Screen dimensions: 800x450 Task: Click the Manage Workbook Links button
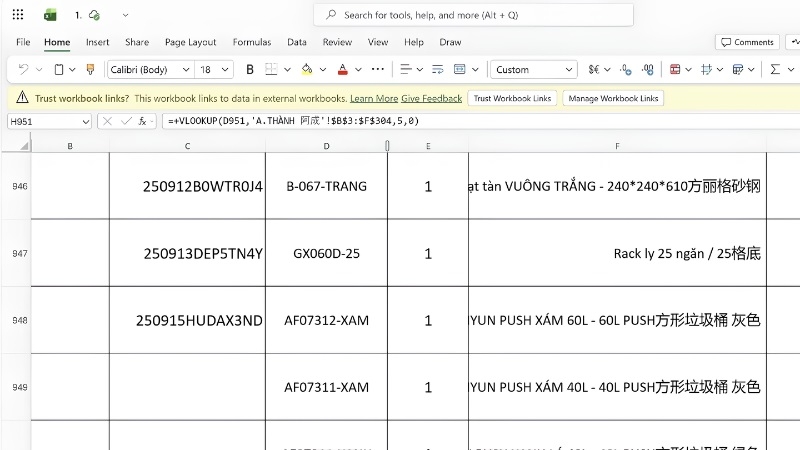click(x=613, y=98)
